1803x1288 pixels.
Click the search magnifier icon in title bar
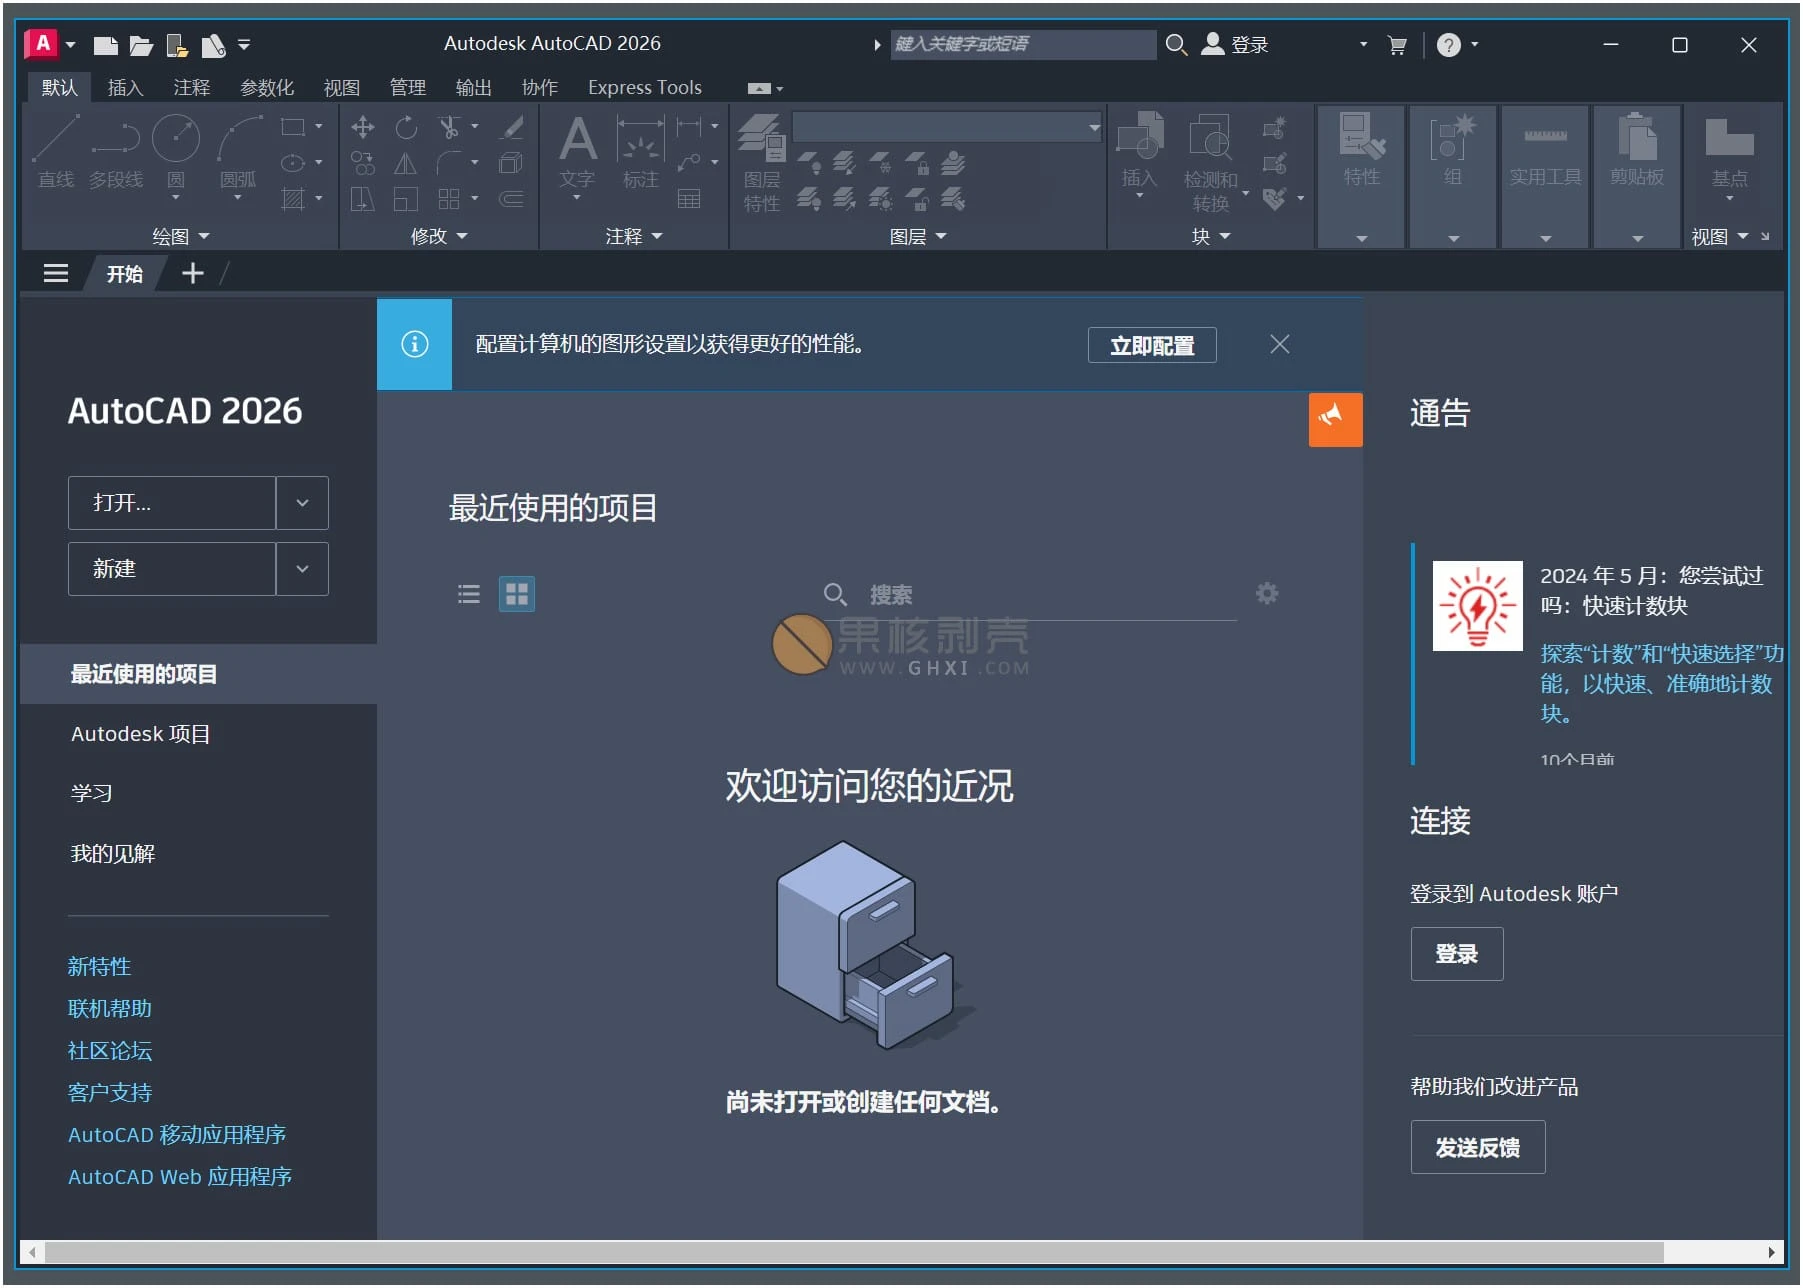(x=1176, y=45)
